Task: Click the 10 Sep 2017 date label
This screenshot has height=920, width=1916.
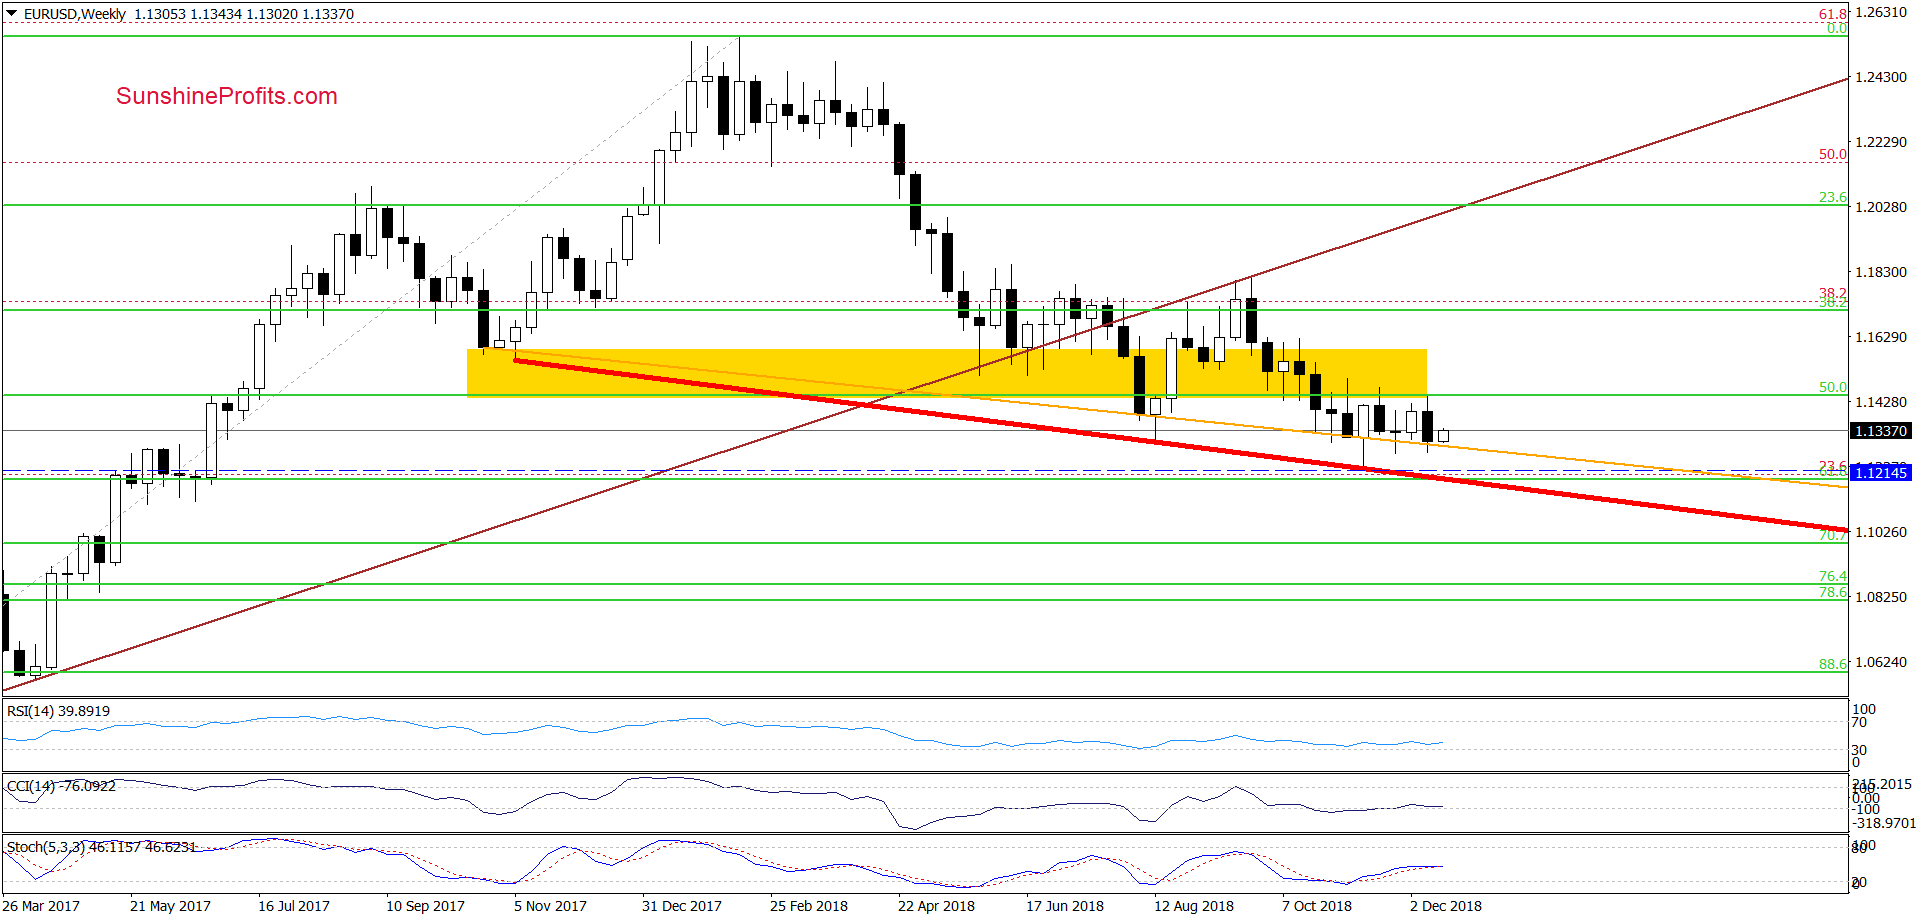Action: (x=425, y=906)
